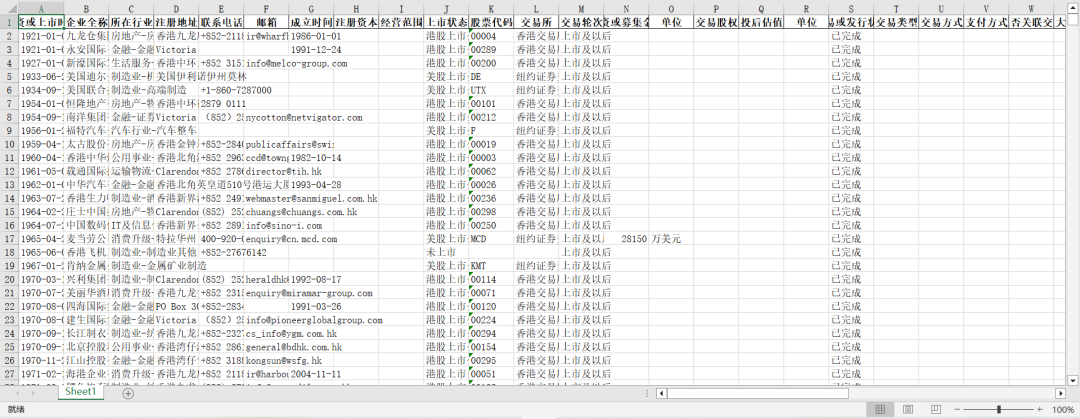The width and height of the screenshot is (1080, 419).
Task: Select the 注册资本 header cell
Action: [x=356, y=22]
